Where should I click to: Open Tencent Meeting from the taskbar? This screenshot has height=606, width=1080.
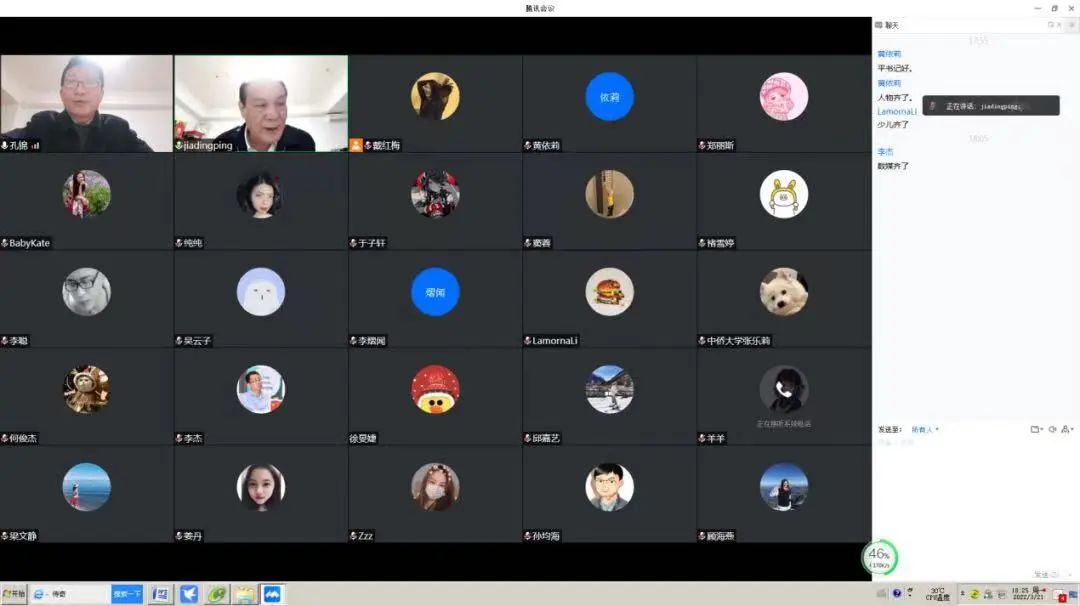[272, 594]
